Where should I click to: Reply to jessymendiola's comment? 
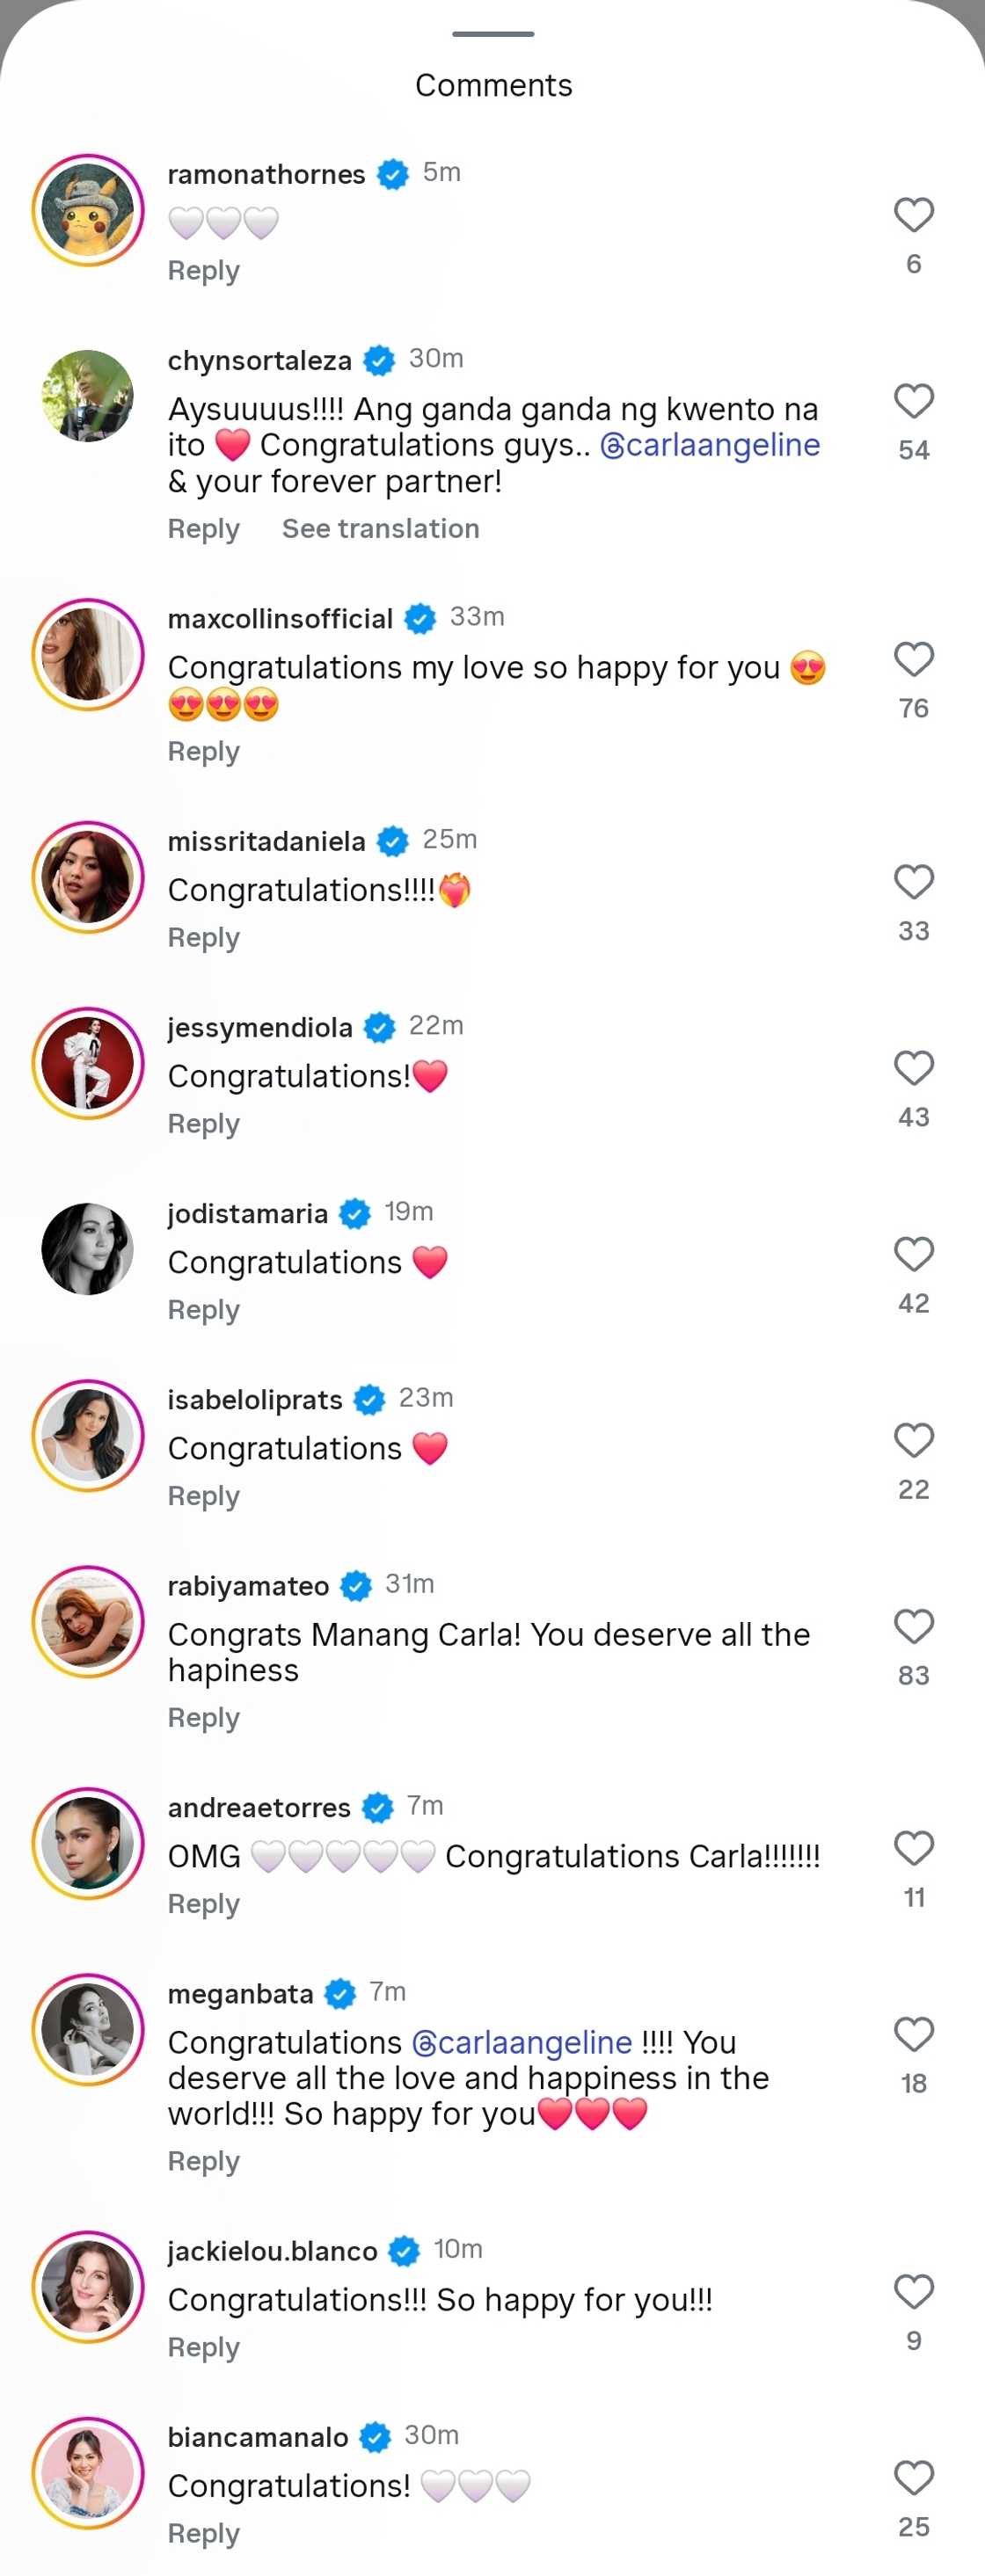[203, 1123]
